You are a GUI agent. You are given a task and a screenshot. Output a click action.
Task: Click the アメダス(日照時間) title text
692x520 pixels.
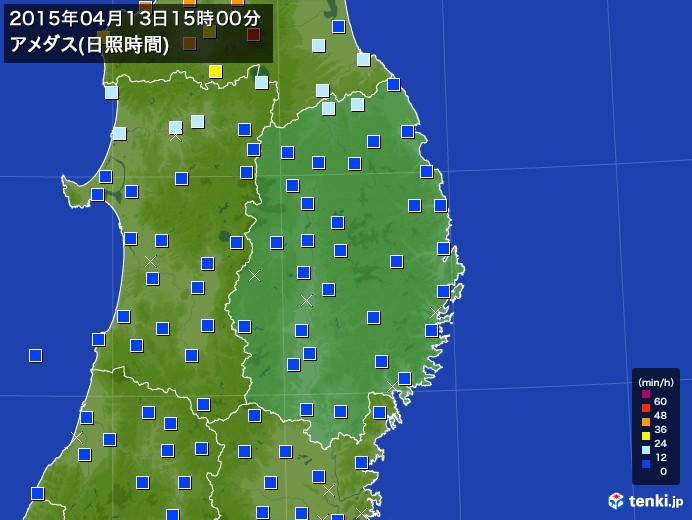89,45
